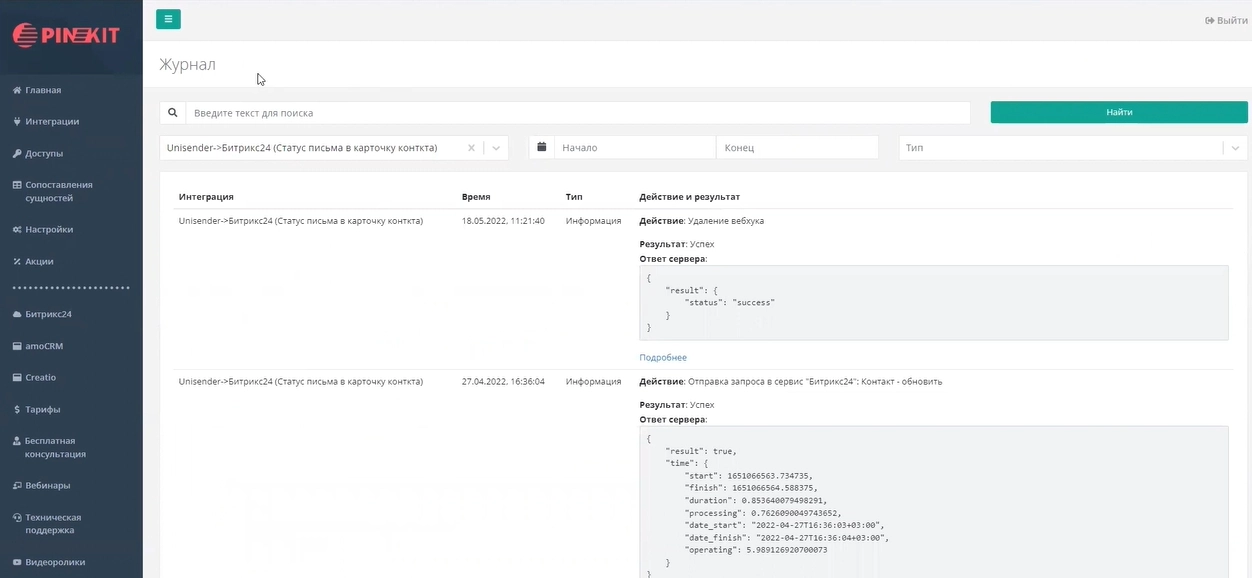Click the calendar icon beside Начало

[x=542, y=147]
